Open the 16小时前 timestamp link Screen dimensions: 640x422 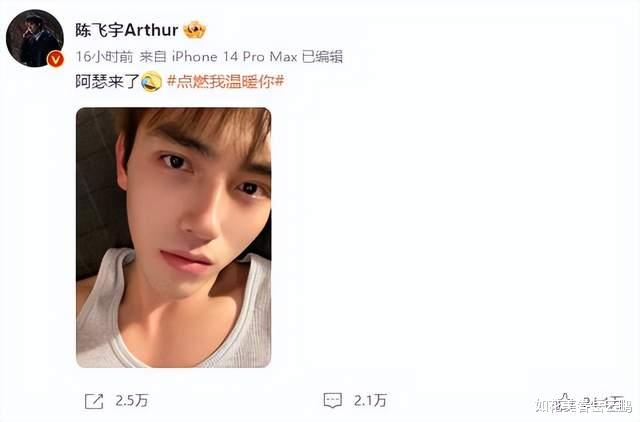pyautogui.click(x=104, y=57)
